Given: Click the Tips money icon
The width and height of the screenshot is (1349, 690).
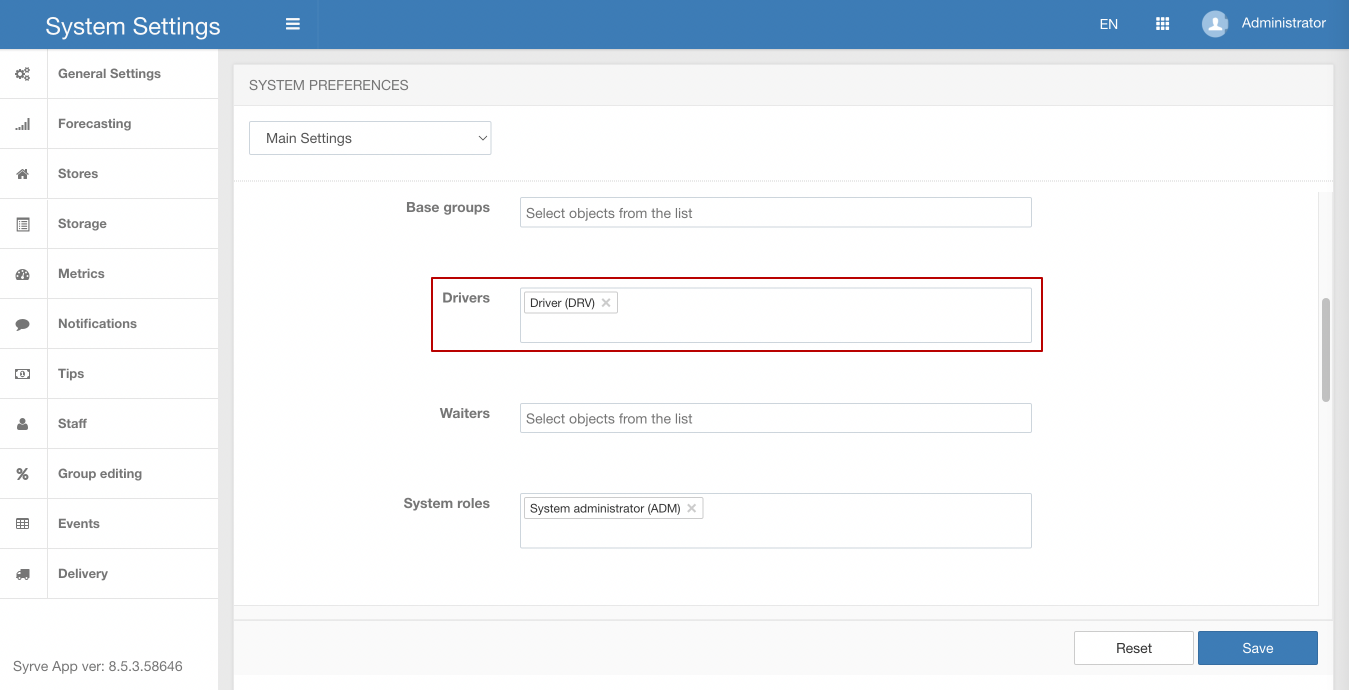Looking at the screenshot, I should [23, 374].
